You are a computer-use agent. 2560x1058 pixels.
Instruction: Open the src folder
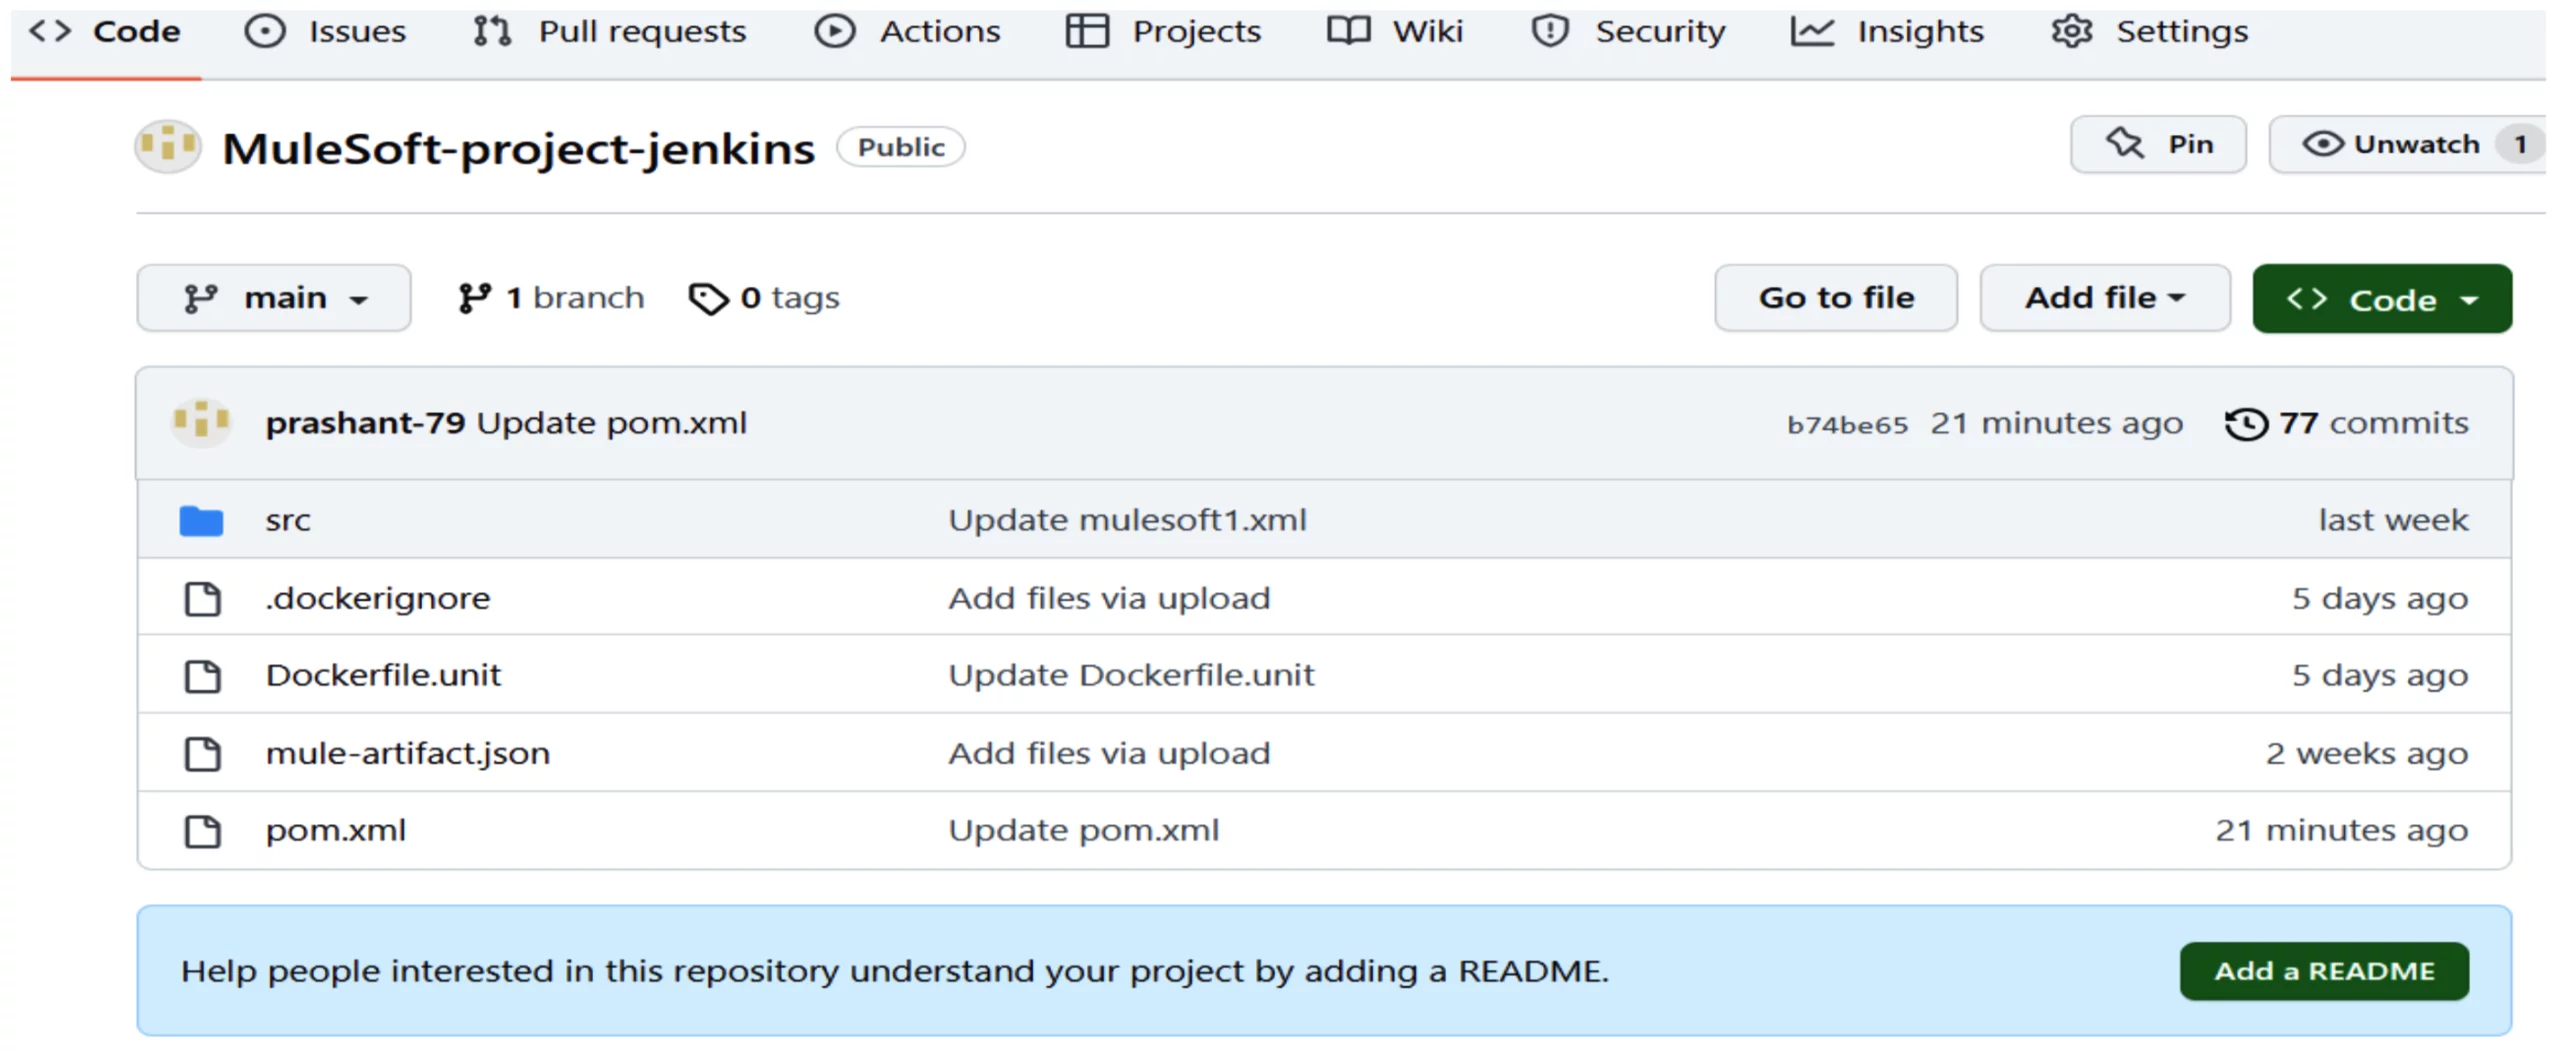coord(288,521)
